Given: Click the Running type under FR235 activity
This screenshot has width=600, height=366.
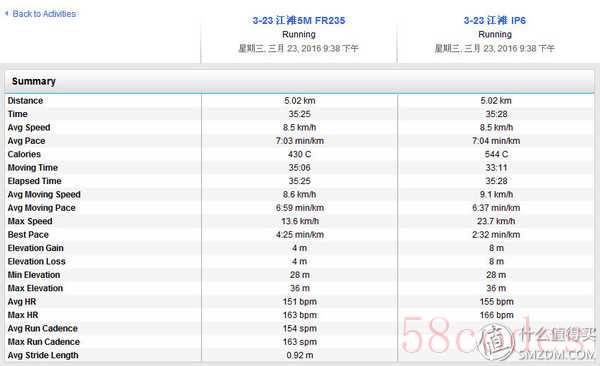Looking at the screenshot, I should coord(299,34).
